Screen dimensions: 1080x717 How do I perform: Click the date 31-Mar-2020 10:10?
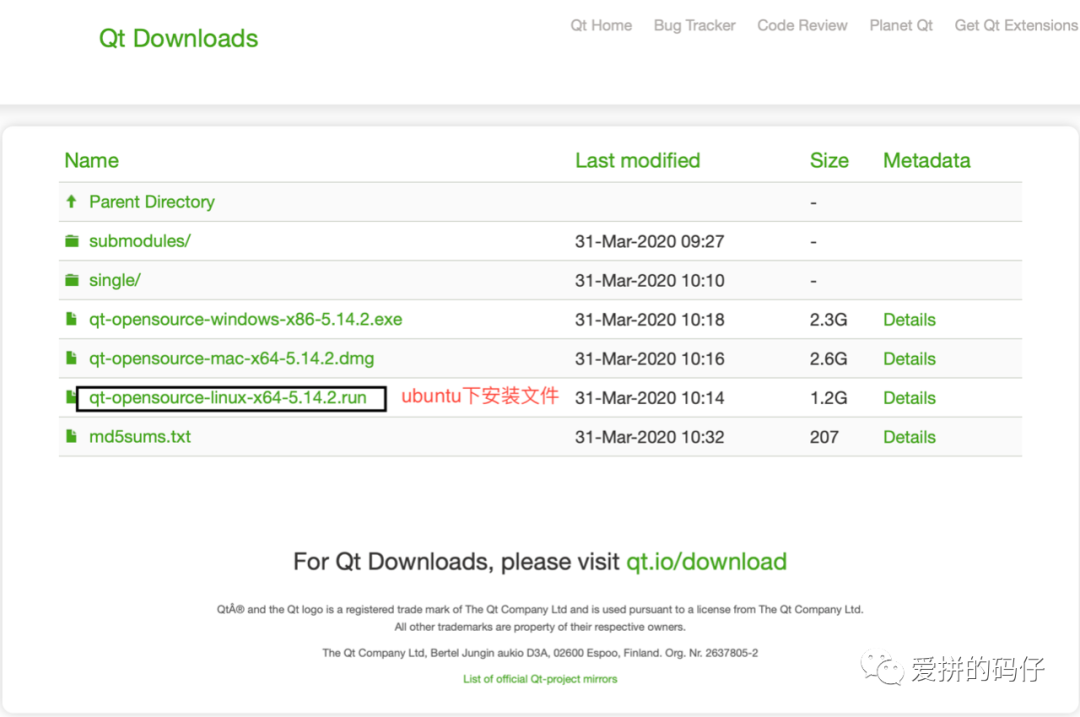pyautogui.click(x=650, y=281)
